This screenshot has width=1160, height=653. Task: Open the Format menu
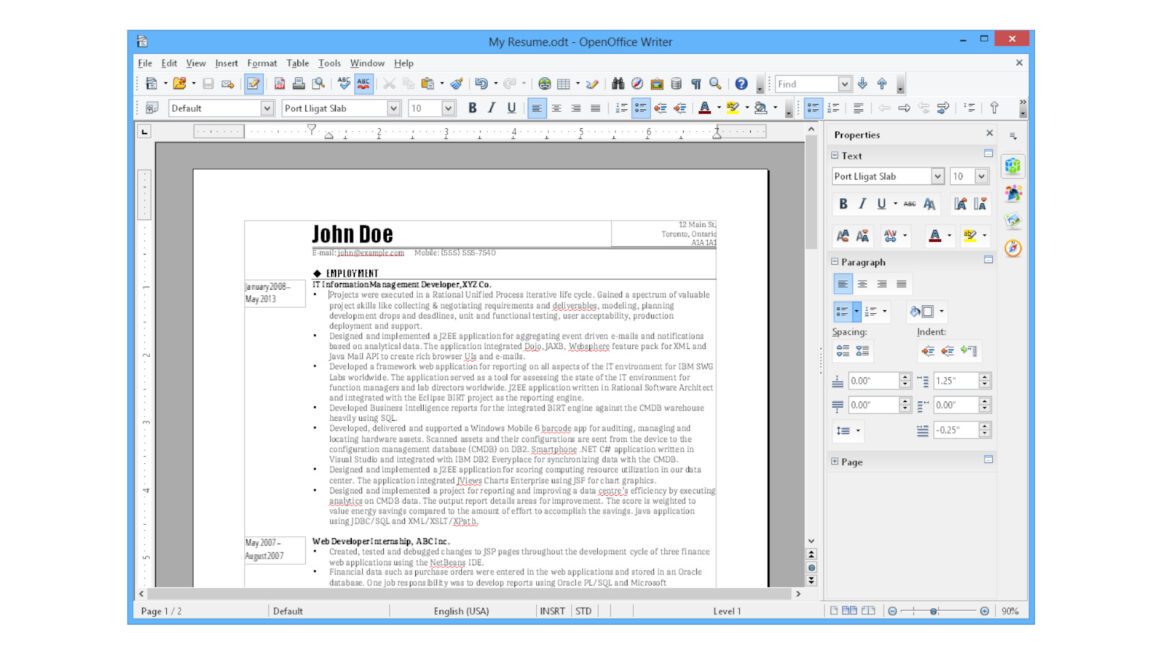[261, 62]
